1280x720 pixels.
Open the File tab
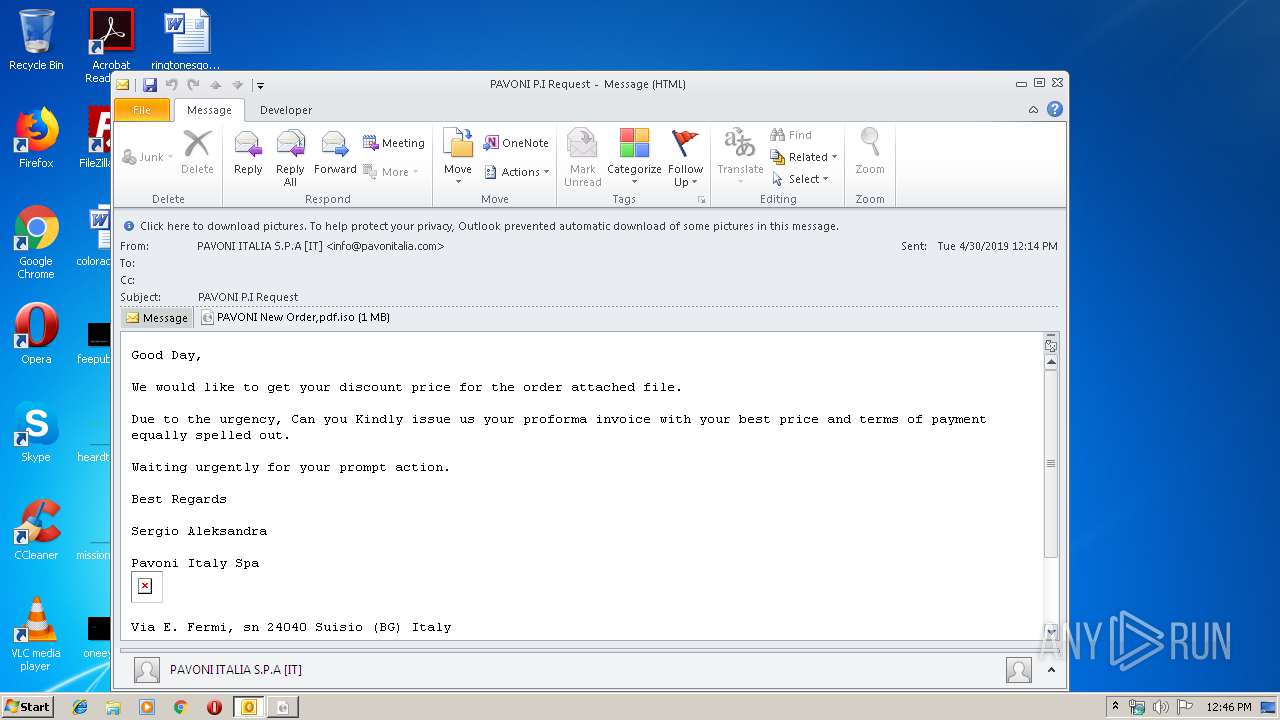142,110
